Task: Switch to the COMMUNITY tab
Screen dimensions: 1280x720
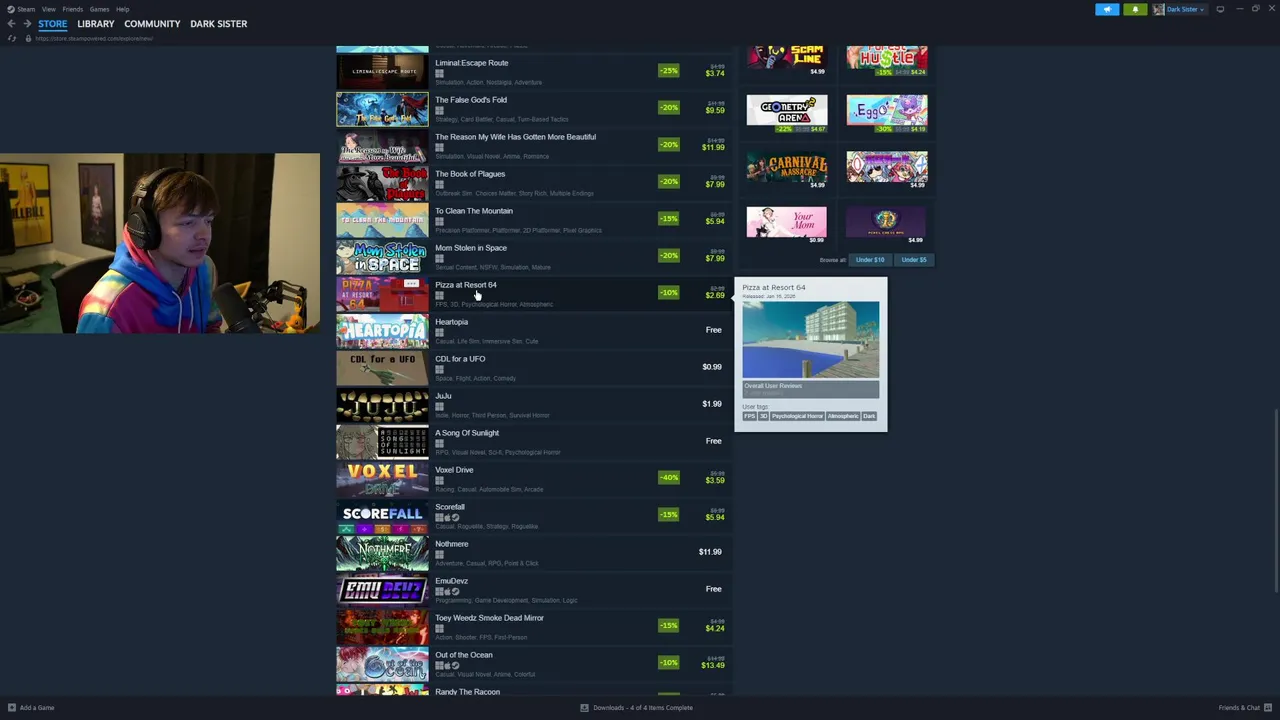Action: point(152,24)
